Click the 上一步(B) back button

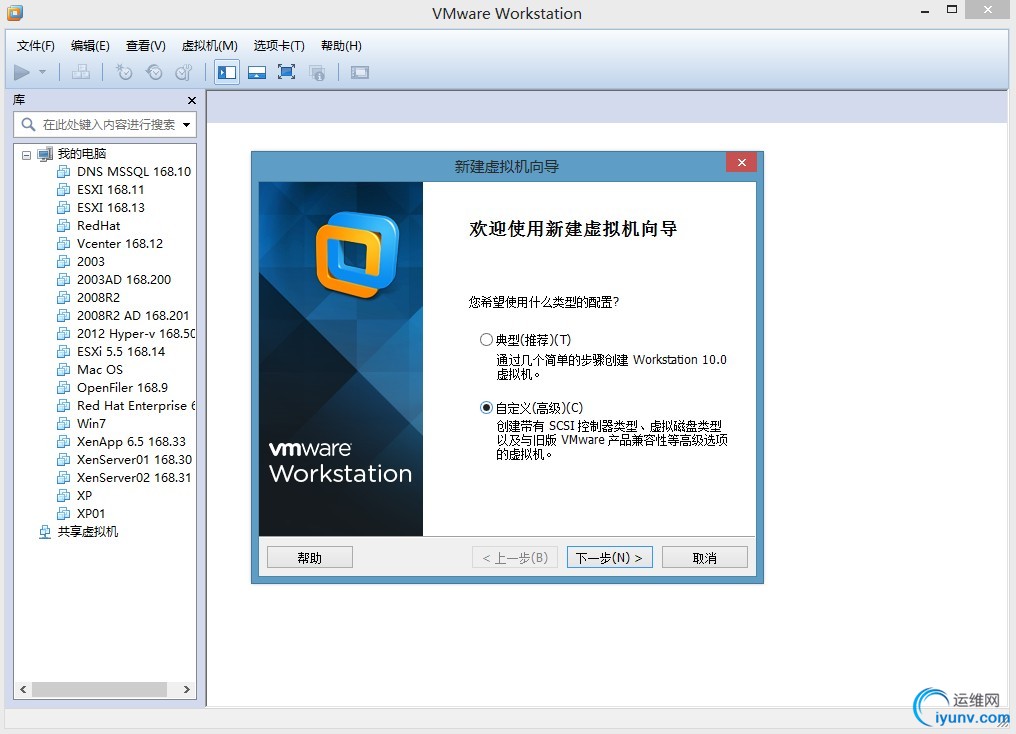515,558
